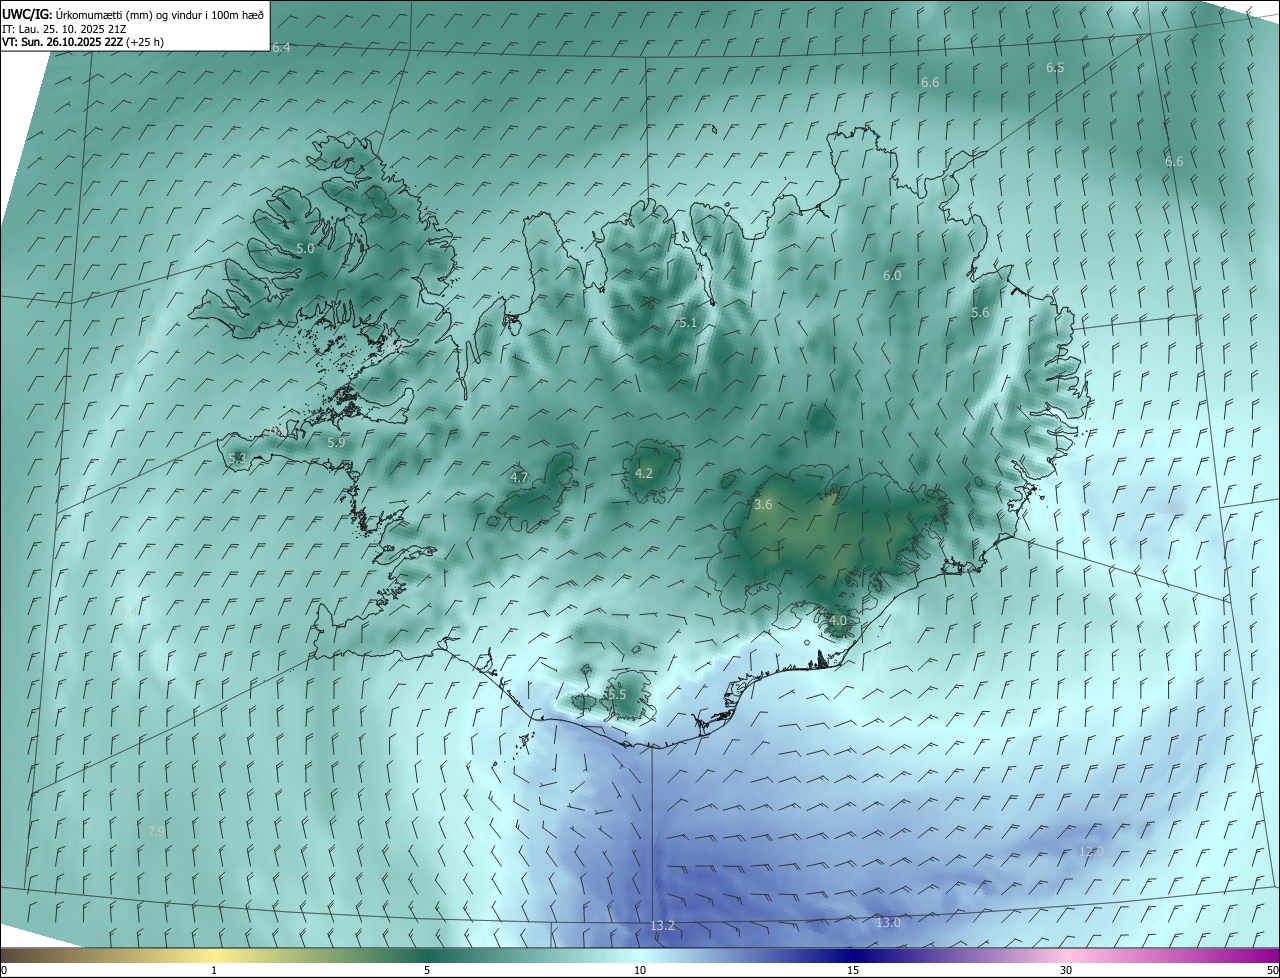Viewport: 1280px width, 978px height.
Task: Click the "6.0" value in northeast Iceland
Action: [x=892, y=275]
